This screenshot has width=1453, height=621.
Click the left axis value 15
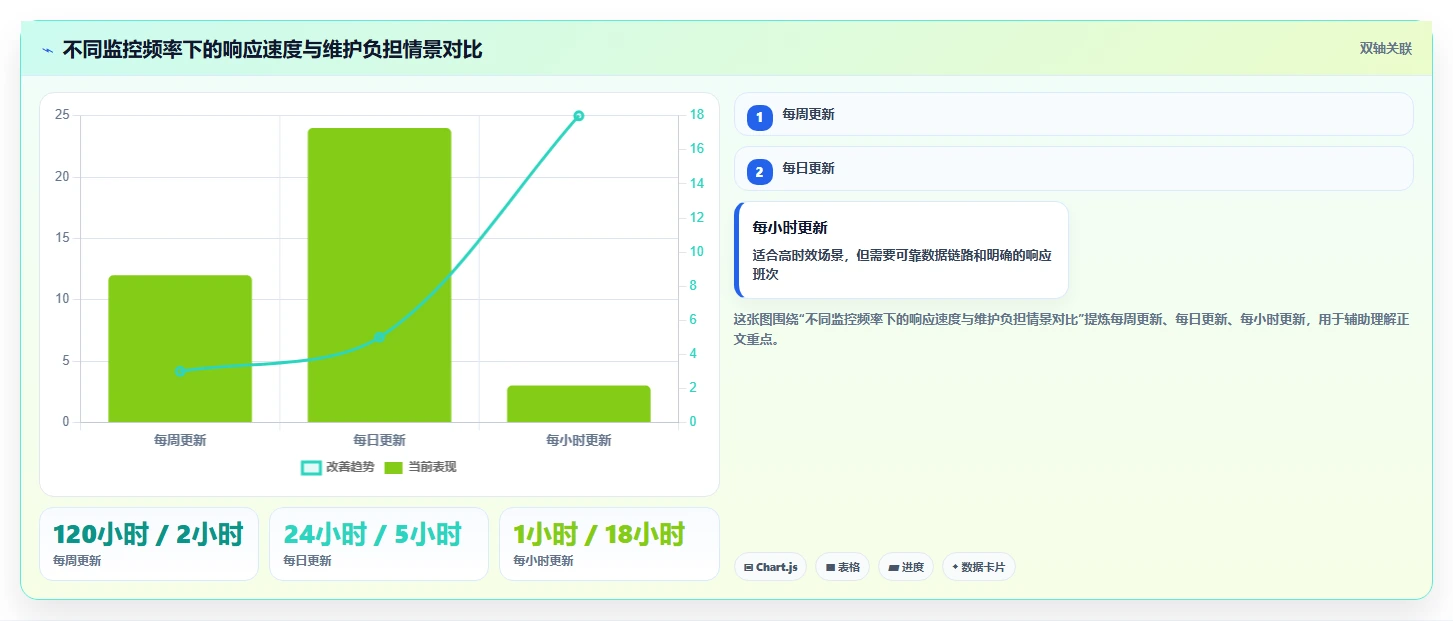coord(63,238)
